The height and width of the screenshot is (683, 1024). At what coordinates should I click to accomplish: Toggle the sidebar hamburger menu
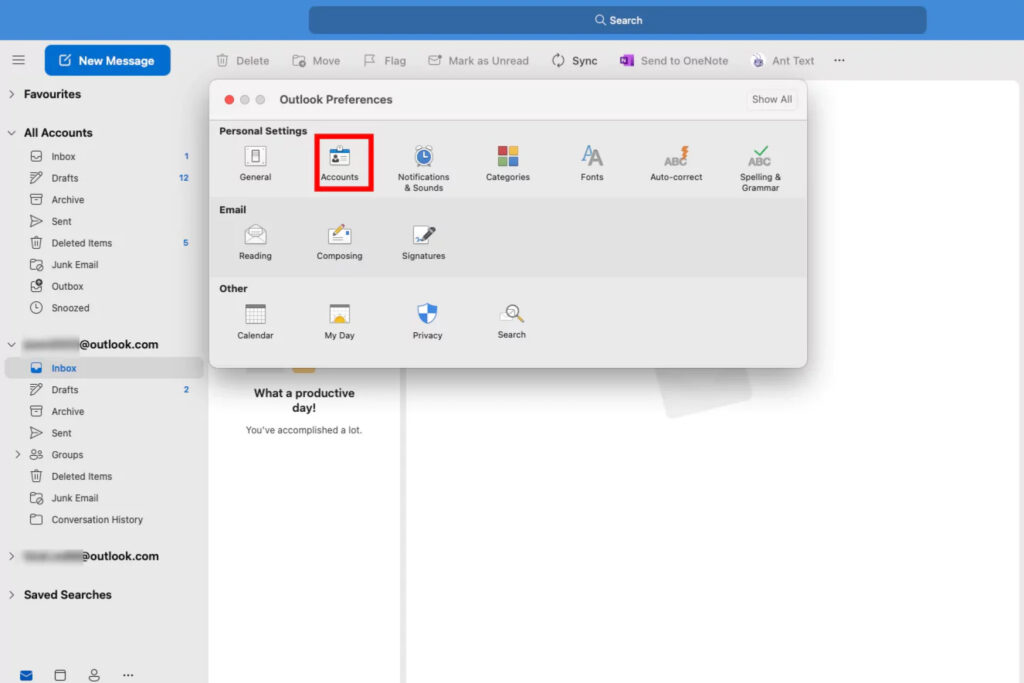pos(18,60)
